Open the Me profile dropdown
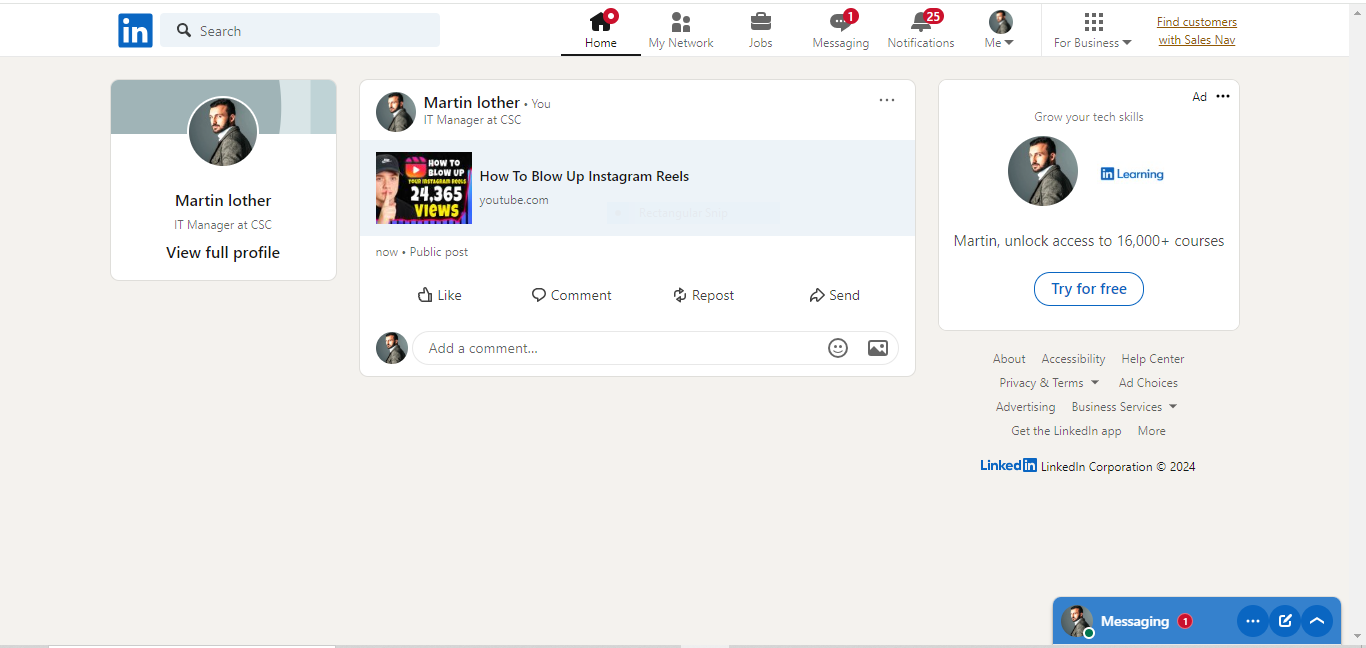This screenshot has height=648, width=1366. point(1001,30)
